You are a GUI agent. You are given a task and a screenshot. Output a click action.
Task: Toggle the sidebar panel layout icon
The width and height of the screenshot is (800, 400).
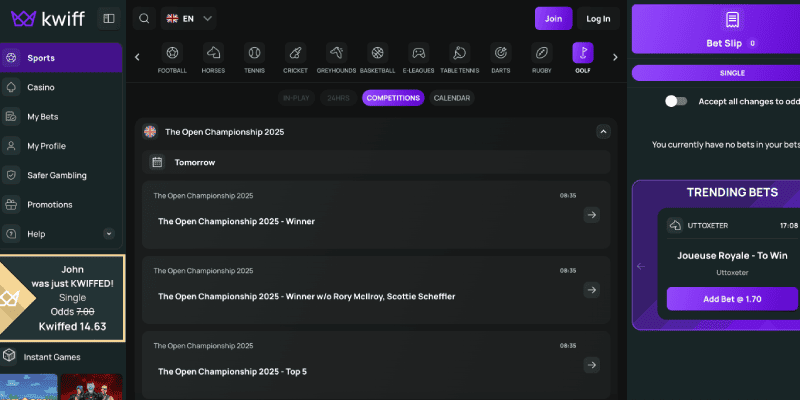pos(109,19)
